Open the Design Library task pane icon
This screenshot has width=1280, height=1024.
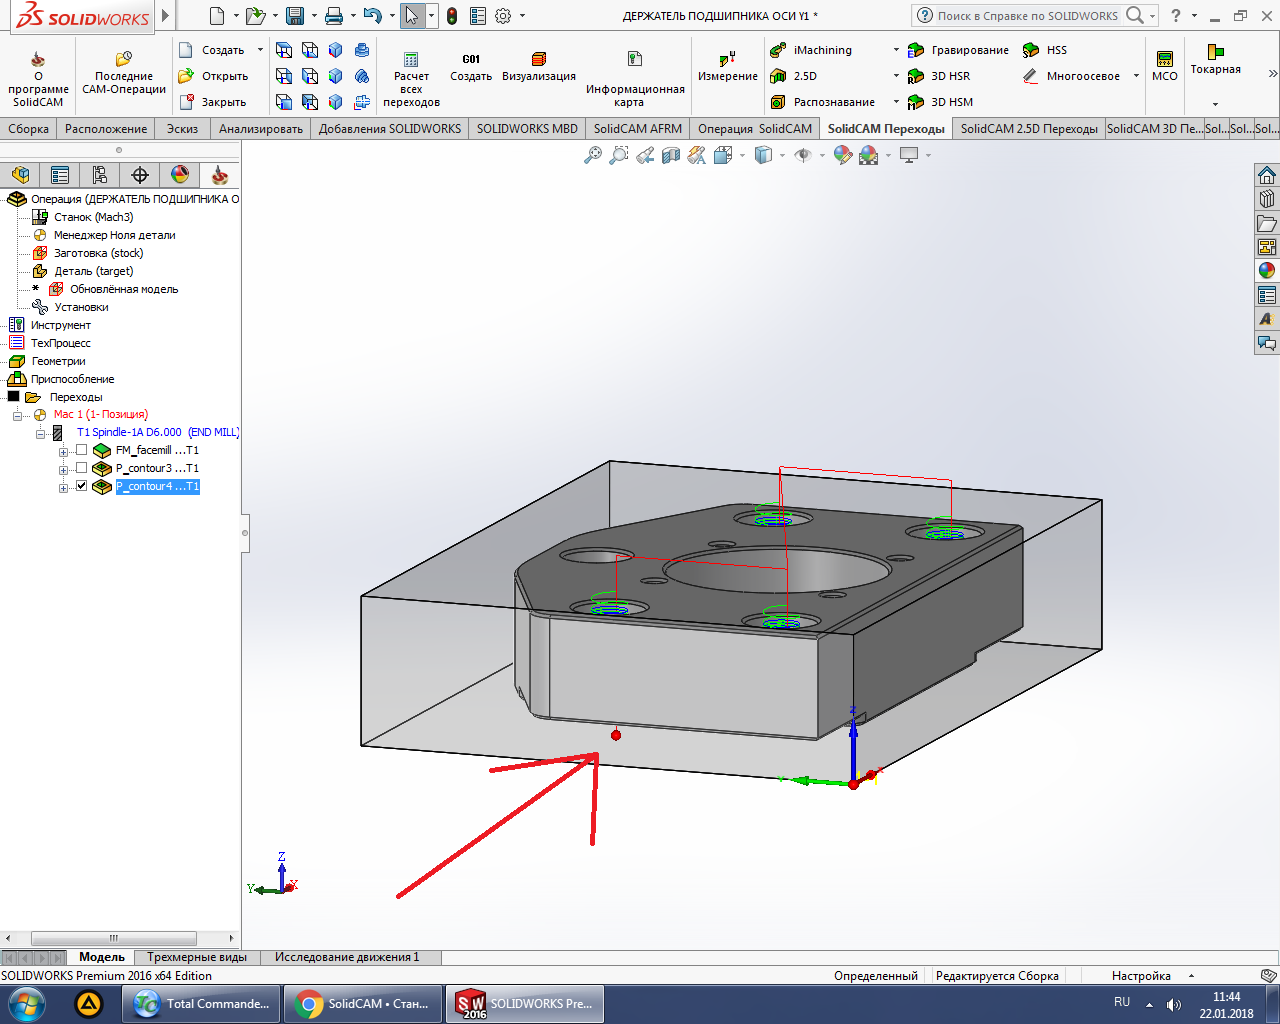(1267, 199)
